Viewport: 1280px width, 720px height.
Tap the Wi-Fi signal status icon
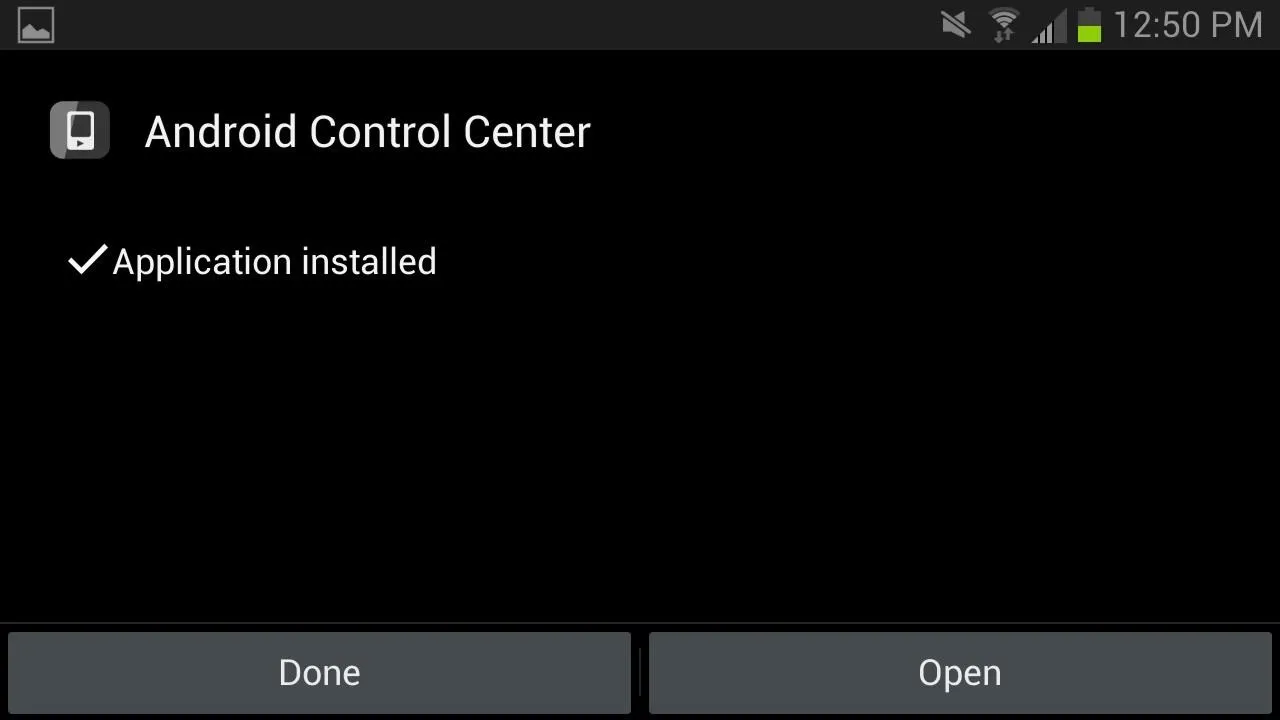[x=1003, y=25]
